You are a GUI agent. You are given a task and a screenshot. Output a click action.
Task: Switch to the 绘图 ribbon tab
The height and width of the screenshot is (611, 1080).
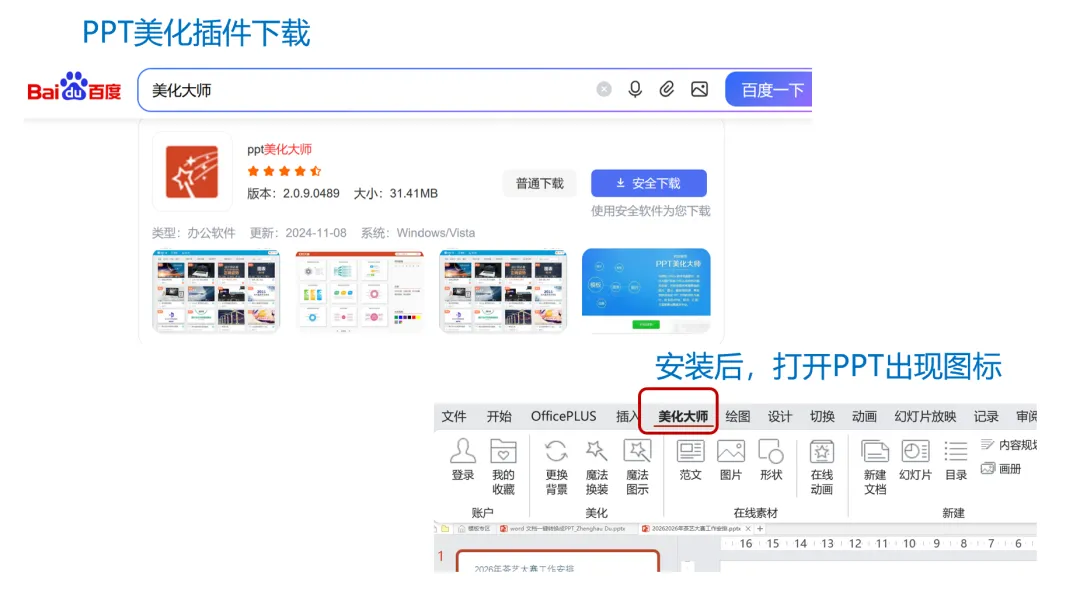(x=738, y=416)
